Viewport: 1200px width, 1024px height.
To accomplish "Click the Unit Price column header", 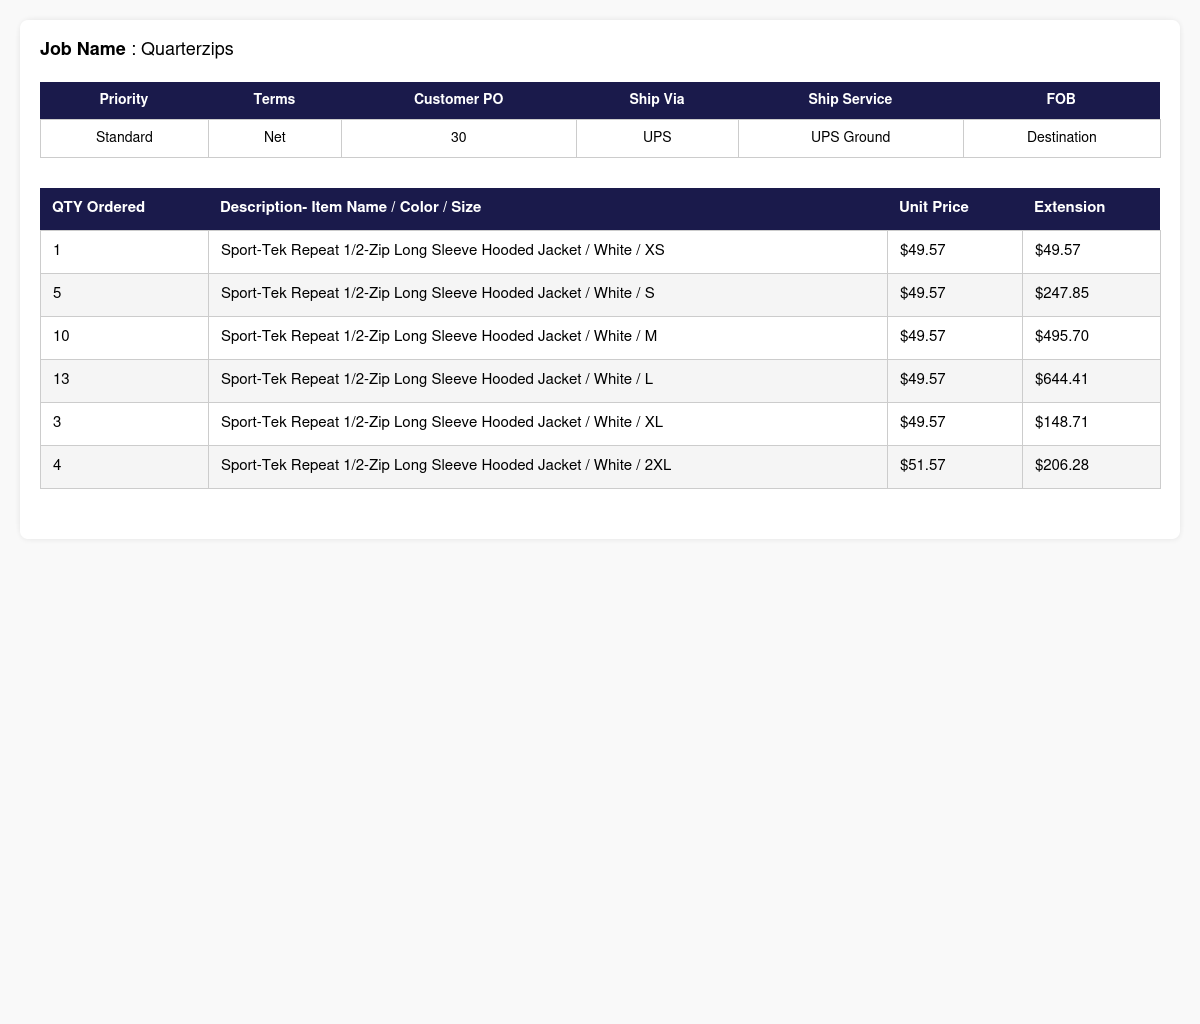I will [x=955, y=208].
